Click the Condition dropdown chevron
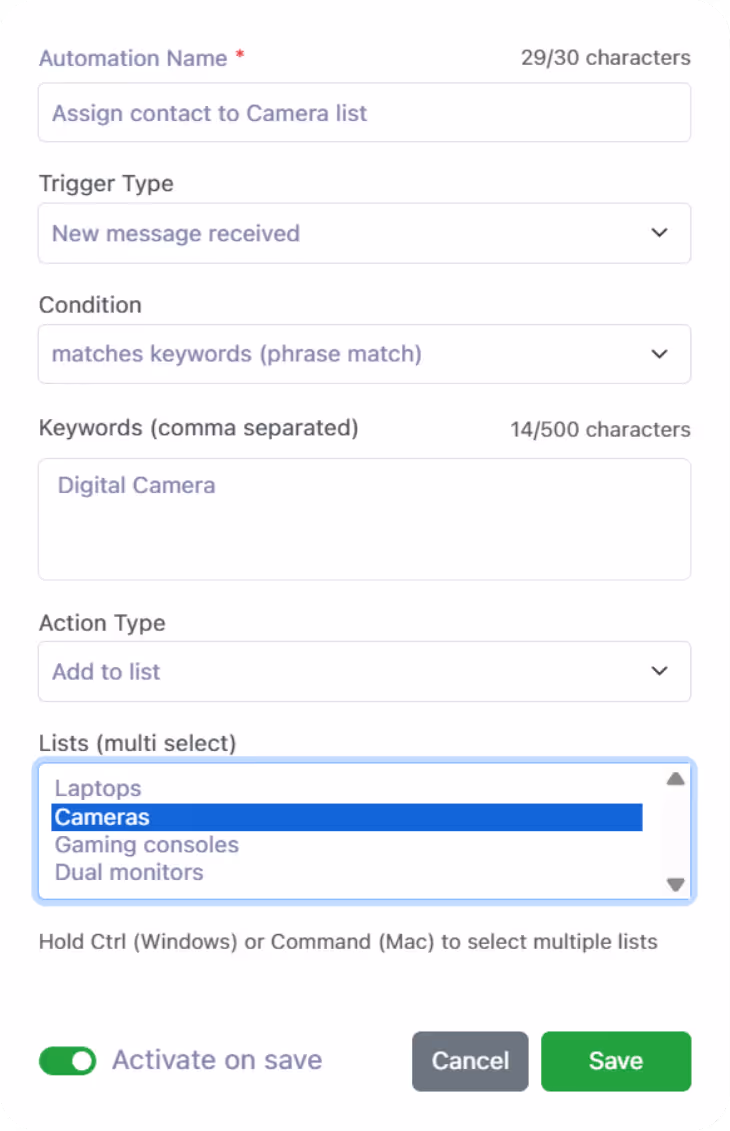 tap(660, 354)
